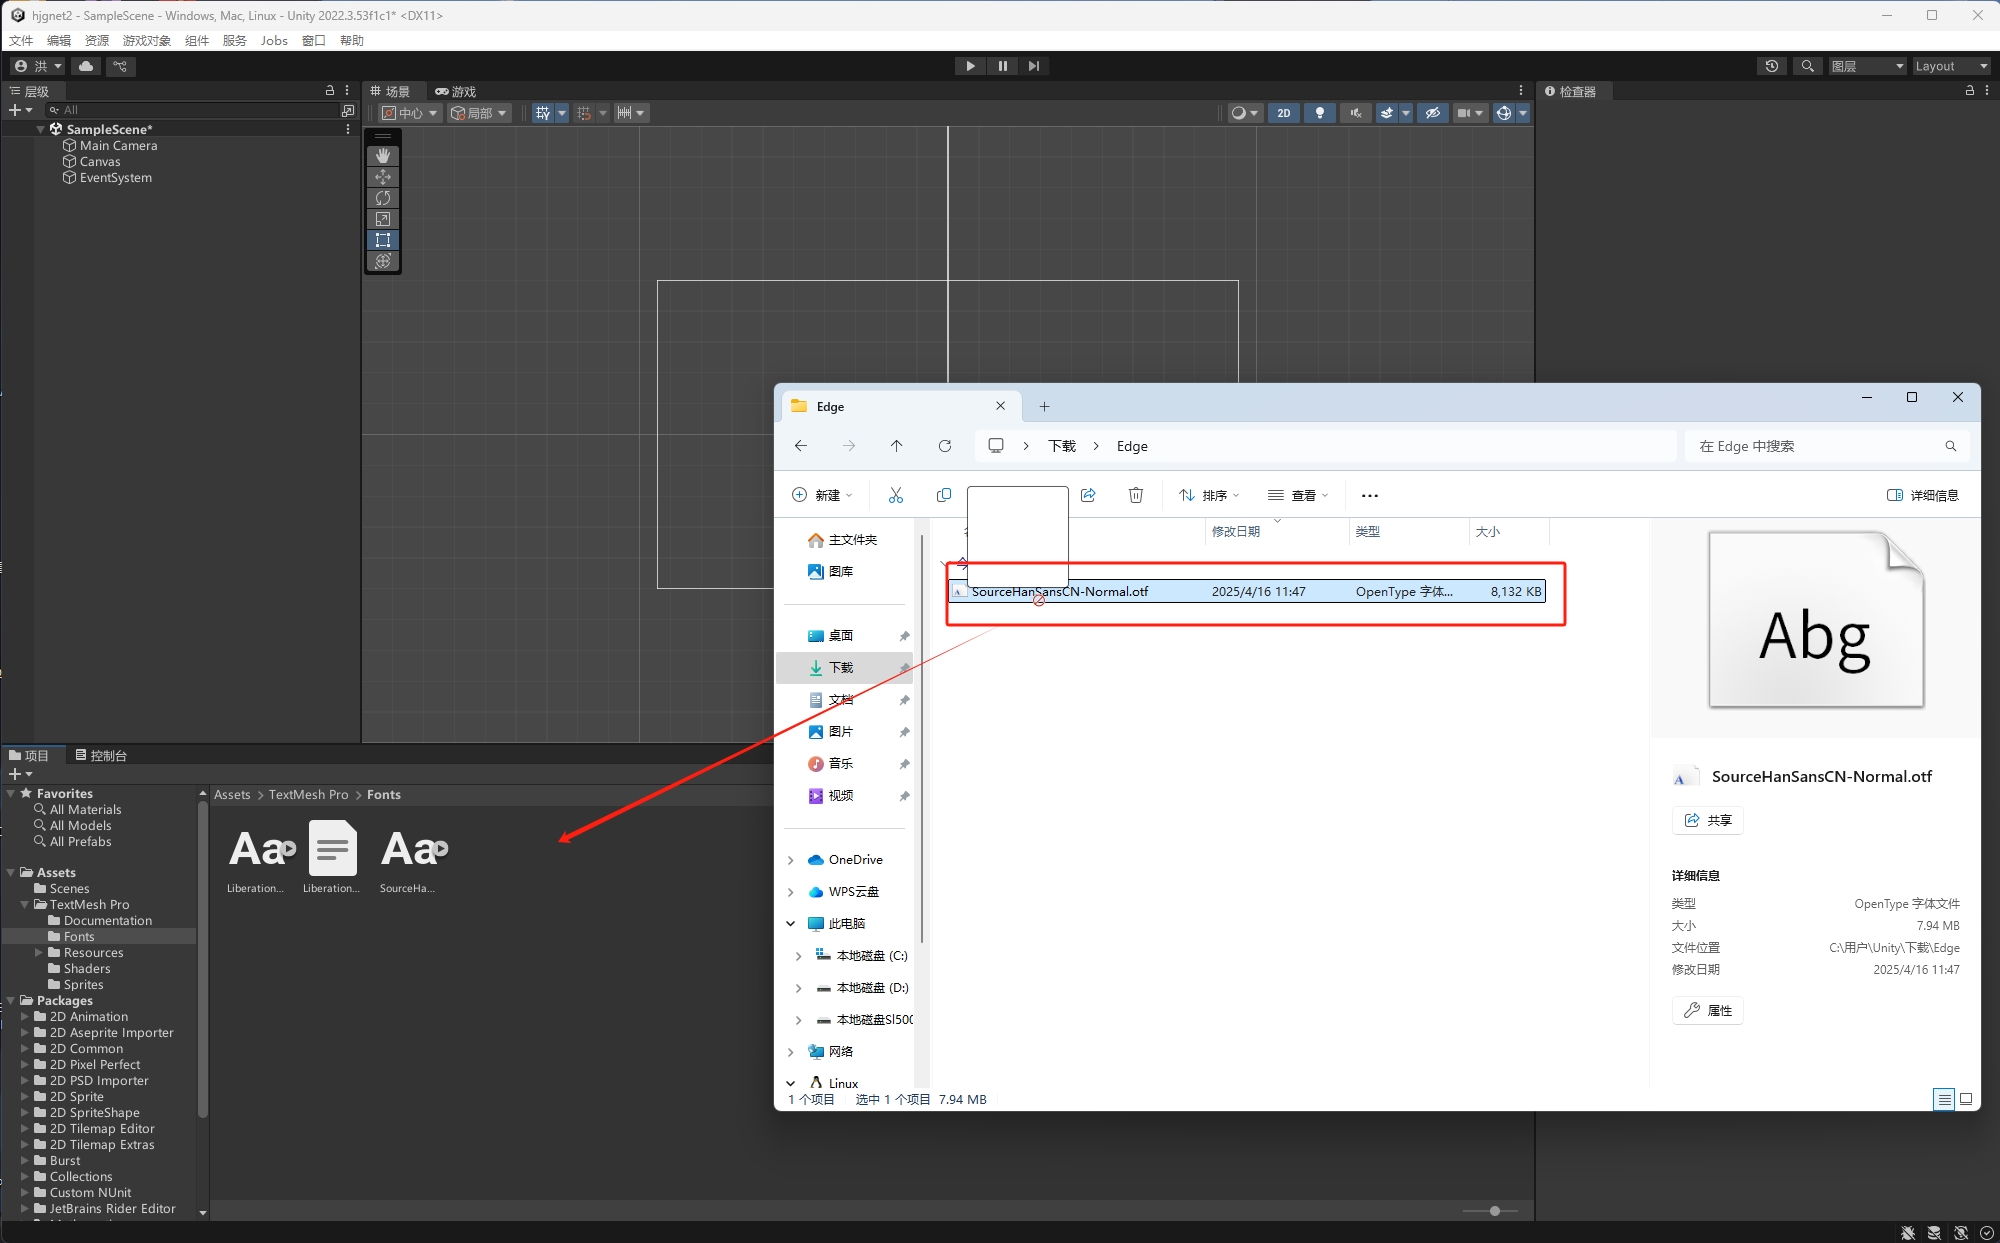Toggle scene lighting bulb
The width and height of the screenshot is (2000, 1243).
coord(1320,113)
